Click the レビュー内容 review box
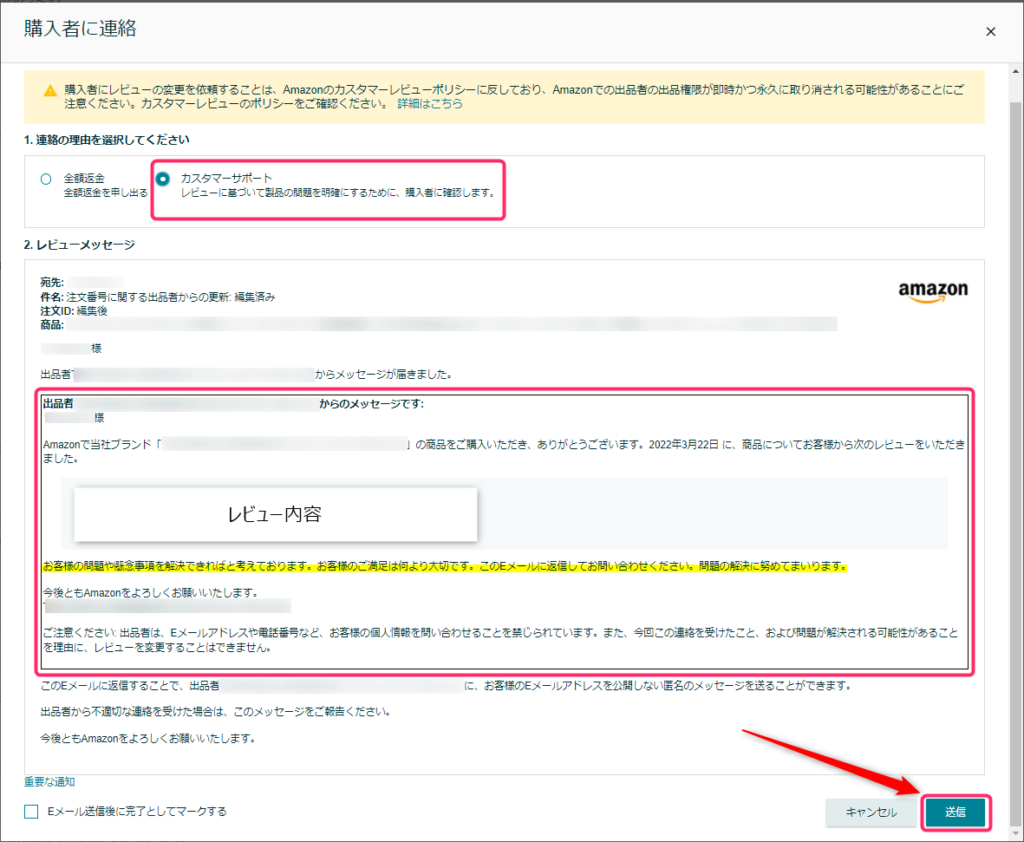Image resolution: width=1024 pixels, height=842 pixels. coord(275,514)
